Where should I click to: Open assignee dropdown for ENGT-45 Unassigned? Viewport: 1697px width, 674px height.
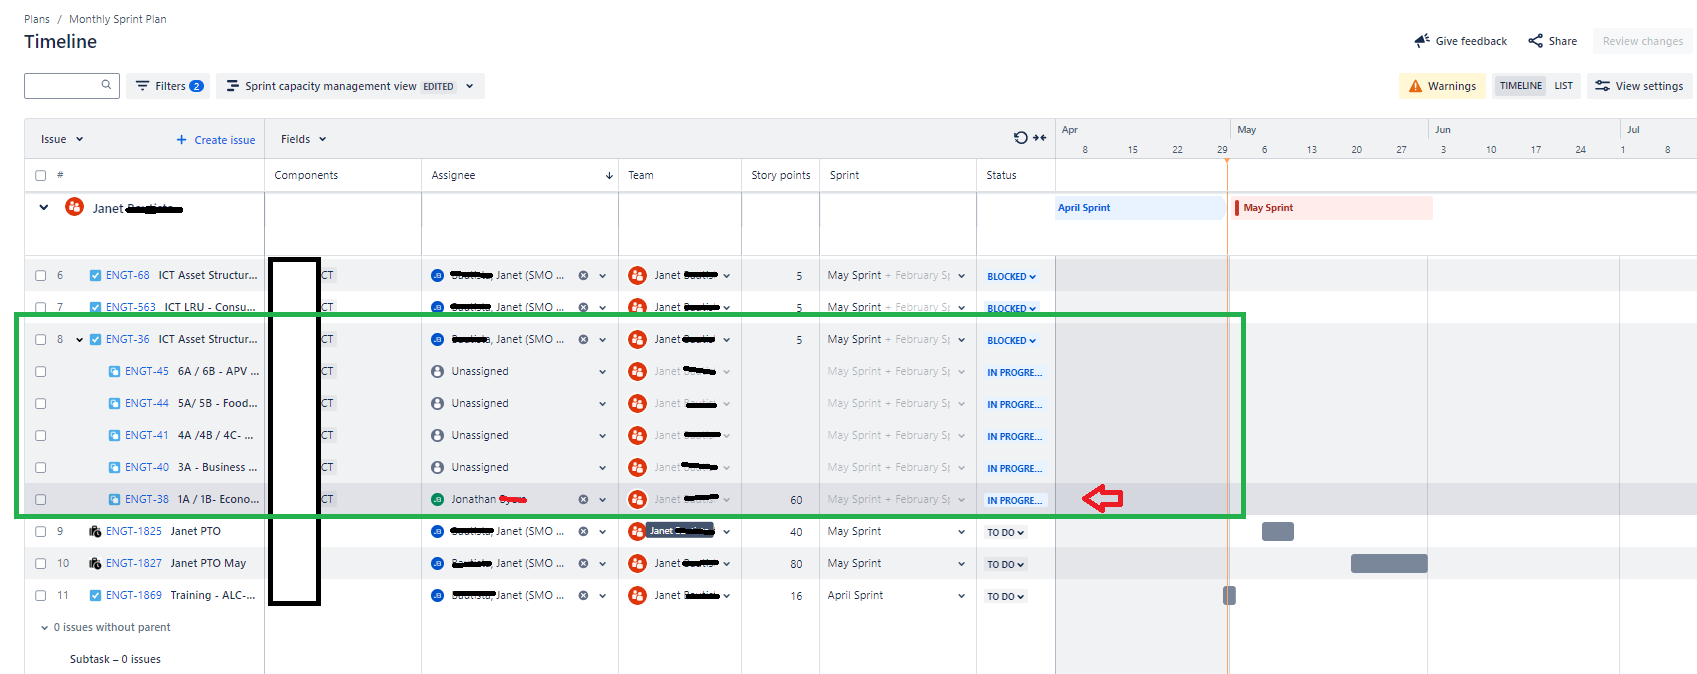pos(602,372)
